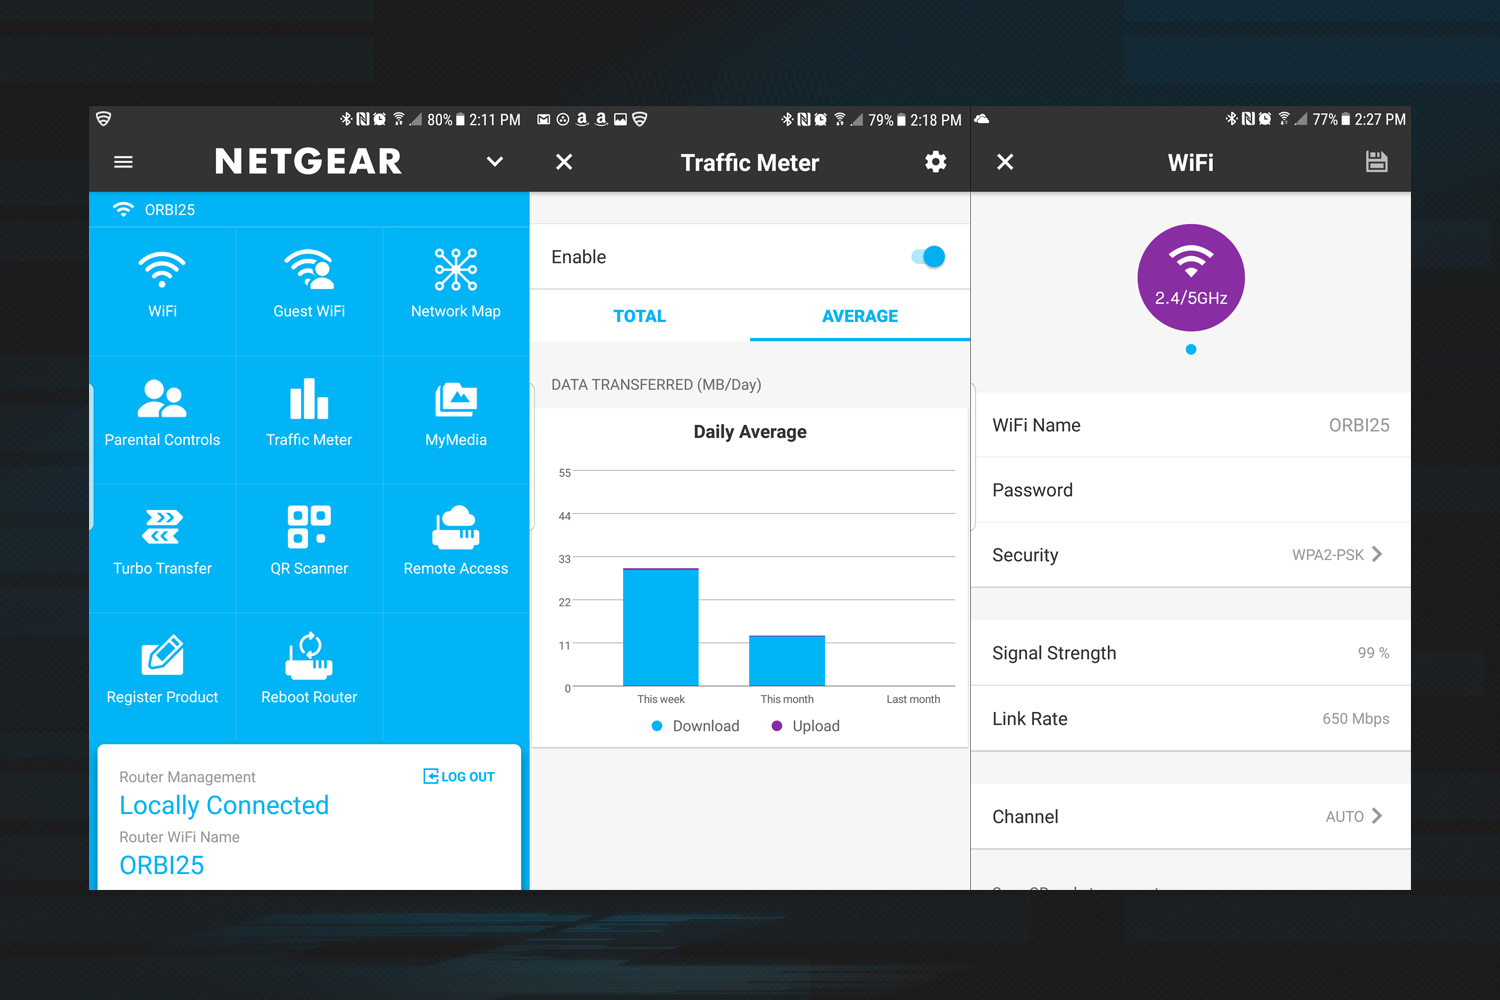The image size is (1500, 1000).
Task: Tap the LOG OUT button
Action: 459,776
